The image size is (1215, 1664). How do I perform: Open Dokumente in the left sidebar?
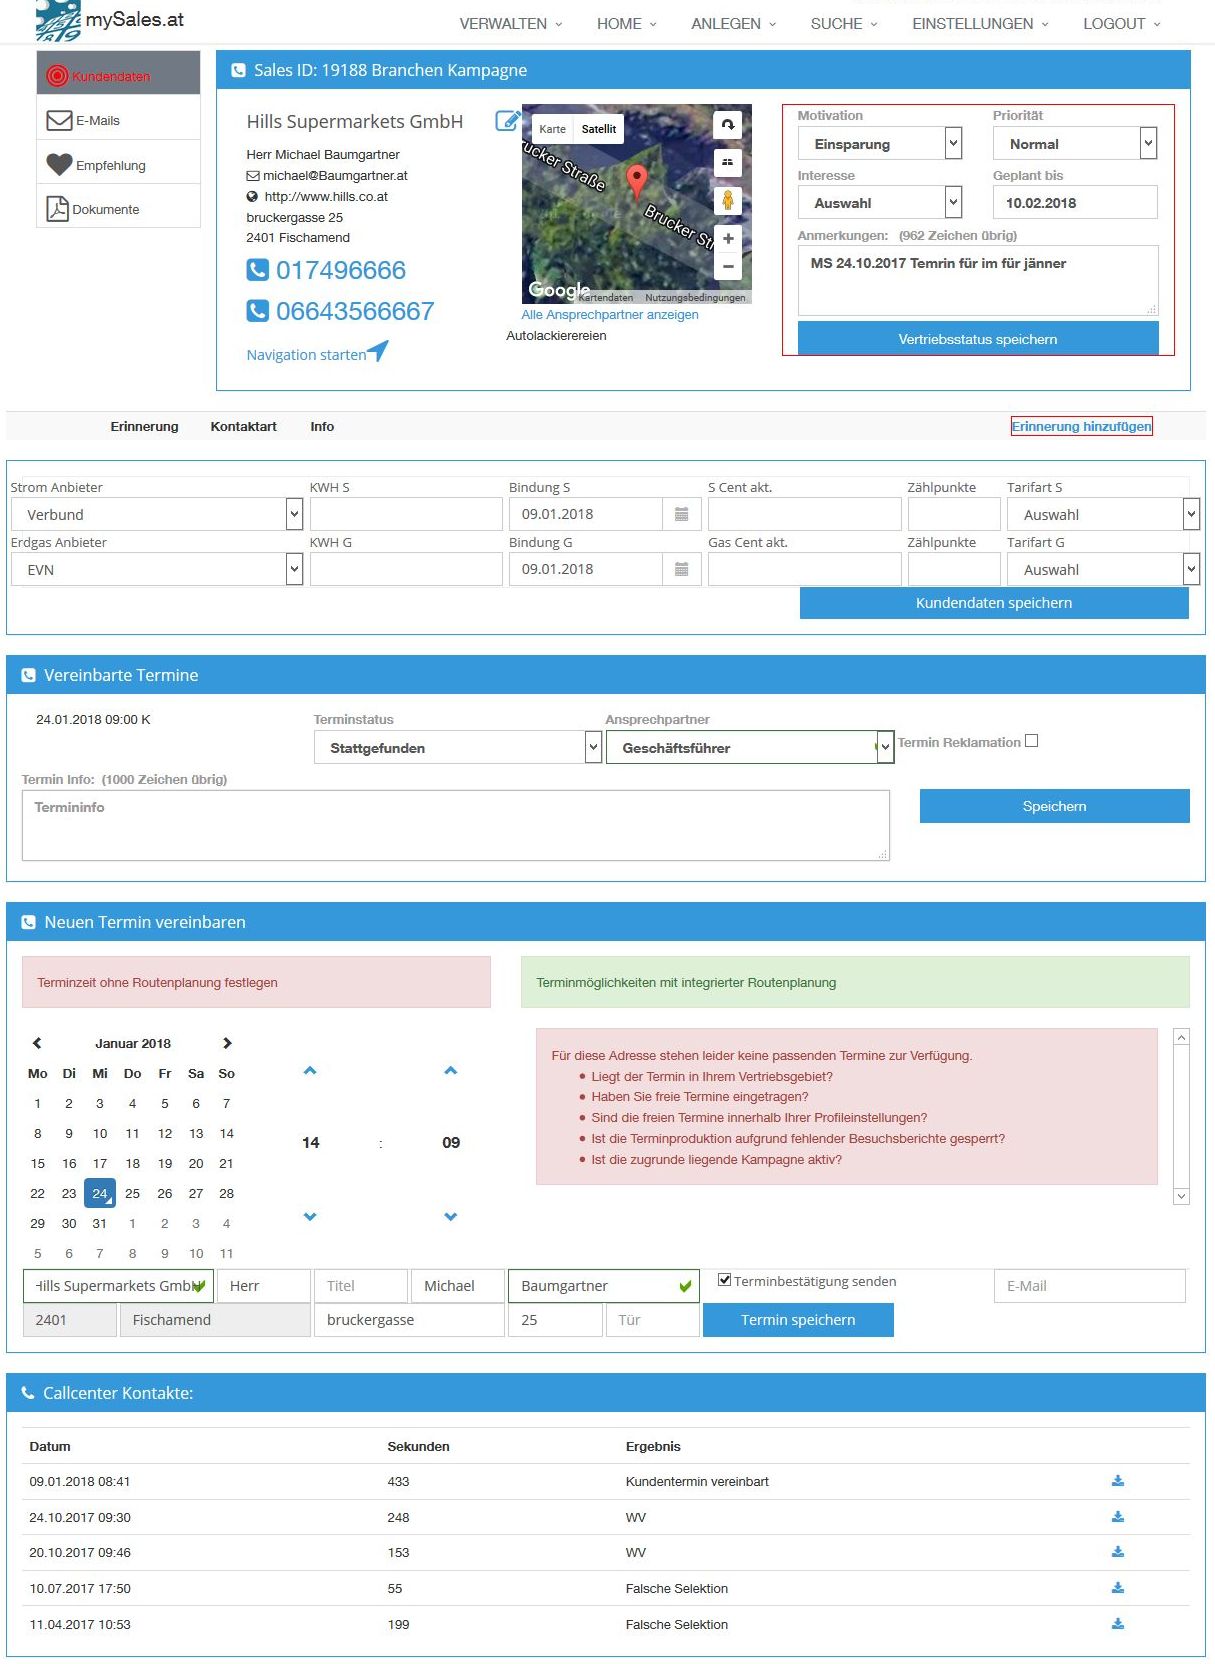(x=105, y=209)
